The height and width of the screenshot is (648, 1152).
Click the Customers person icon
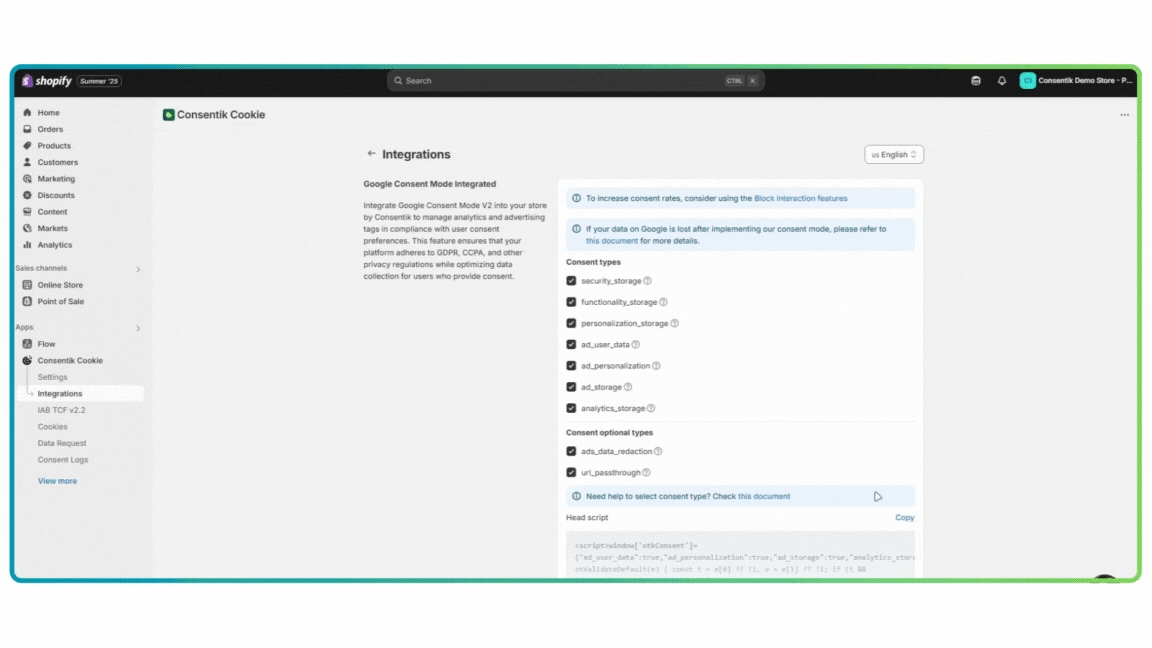[27, 162]
